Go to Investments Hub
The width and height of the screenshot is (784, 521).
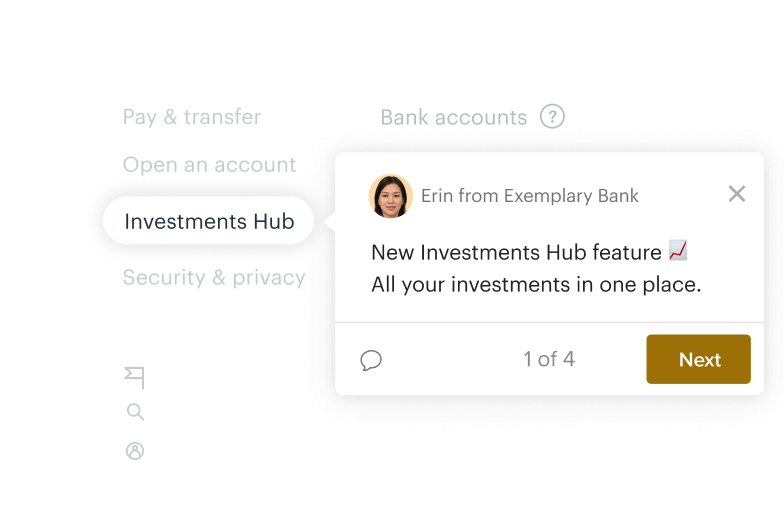click(209, 221)
